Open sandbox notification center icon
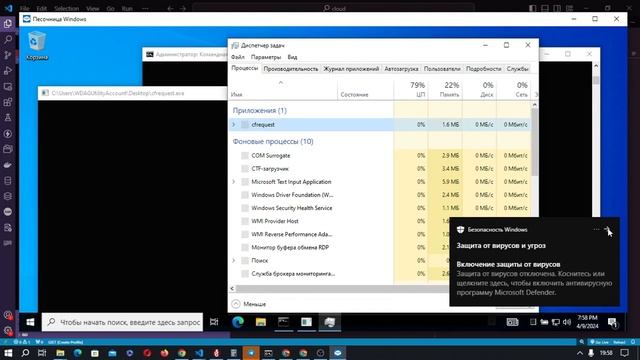 pos(612,322)
